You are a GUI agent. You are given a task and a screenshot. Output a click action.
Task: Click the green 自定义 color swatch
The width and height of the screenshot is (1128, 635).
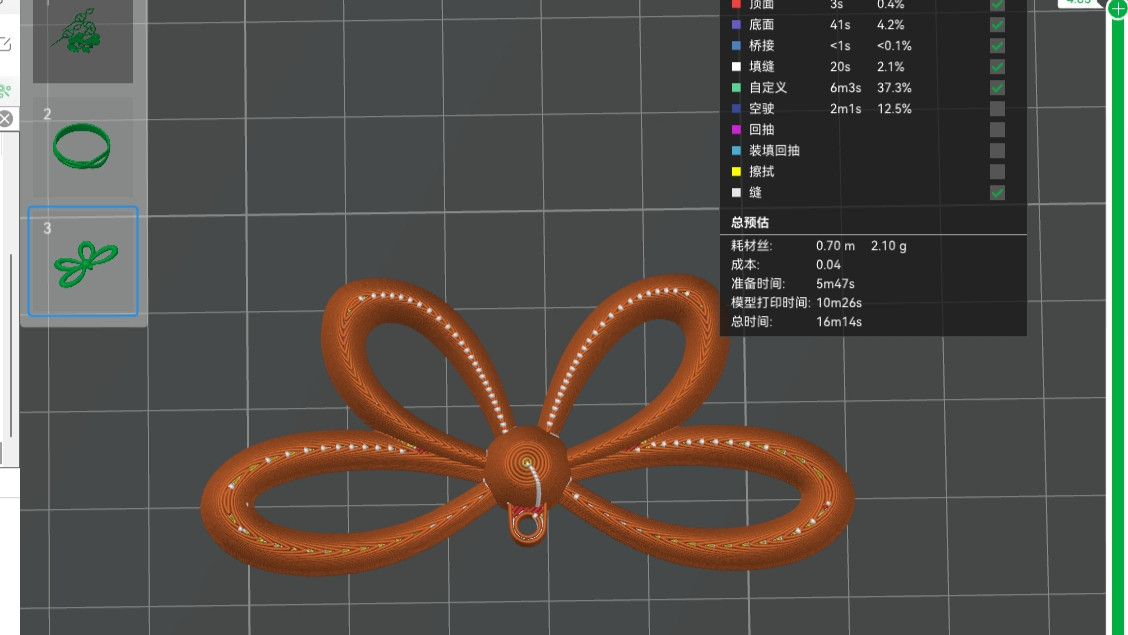tap(736, 88)
